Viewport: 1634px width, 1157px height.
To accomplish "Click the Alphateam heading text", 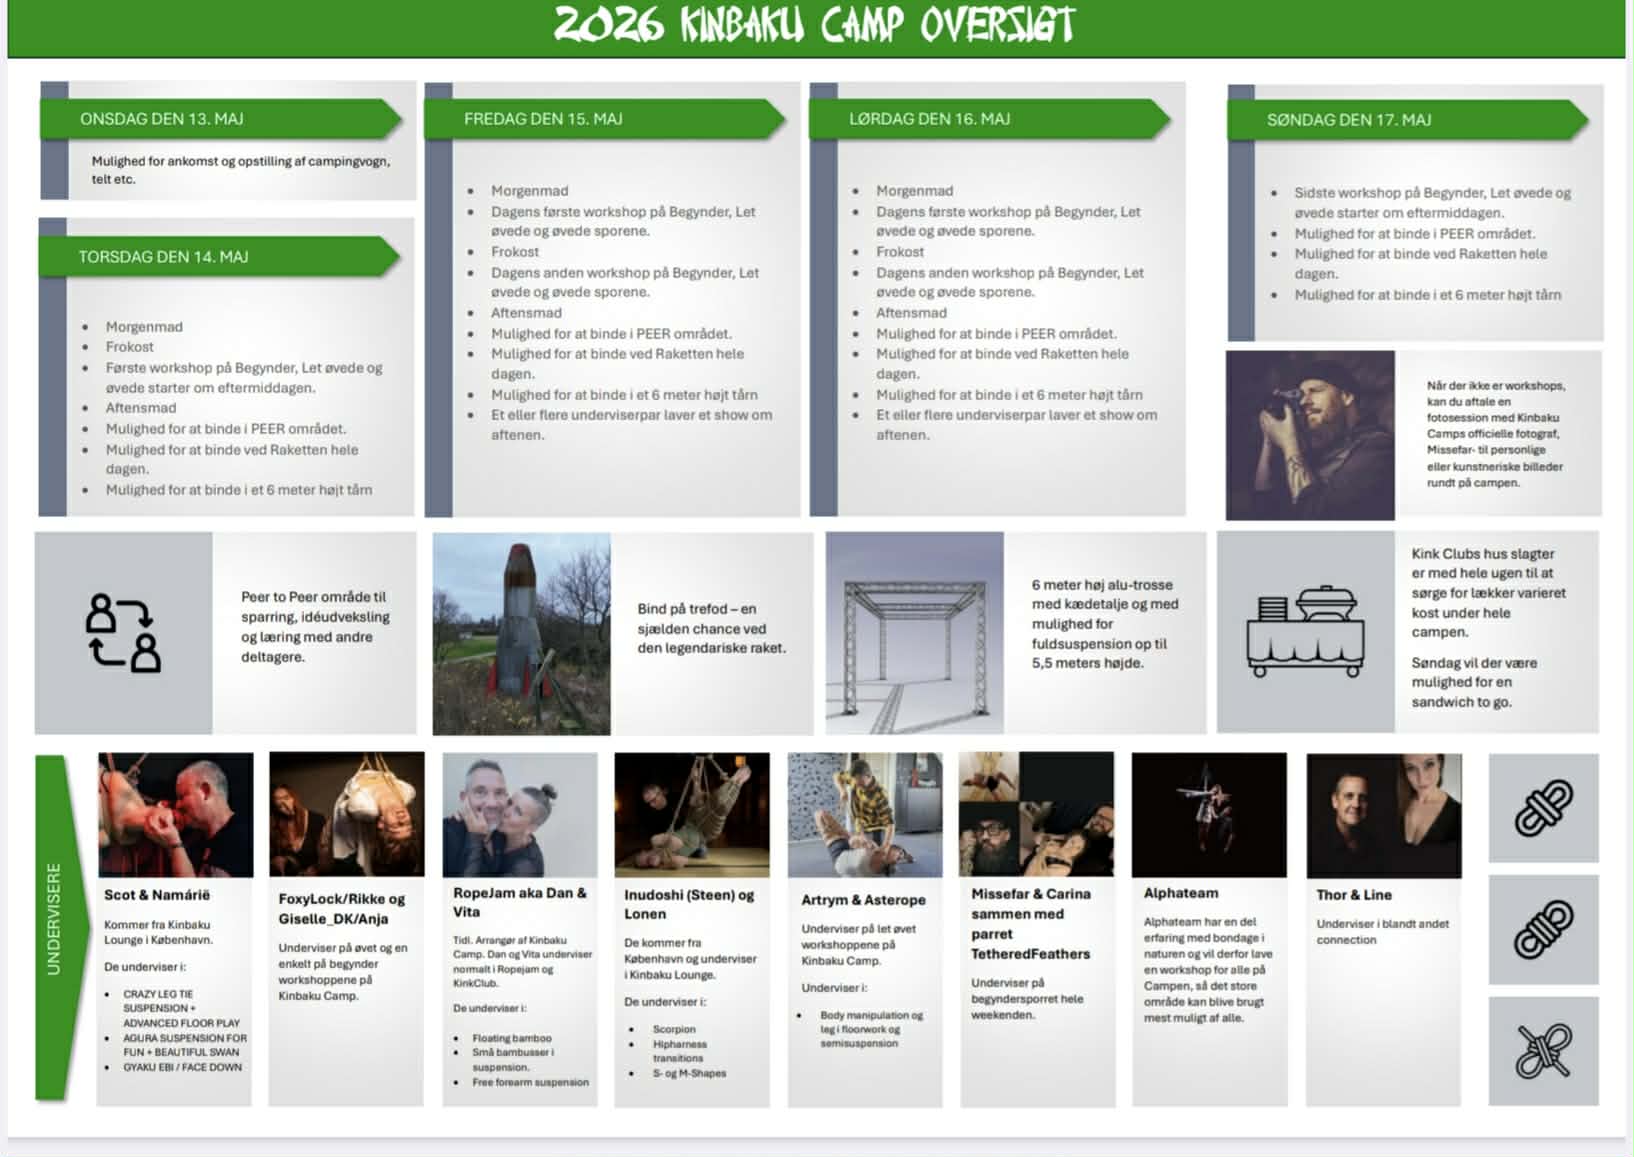I will [x=1181, y=893].
